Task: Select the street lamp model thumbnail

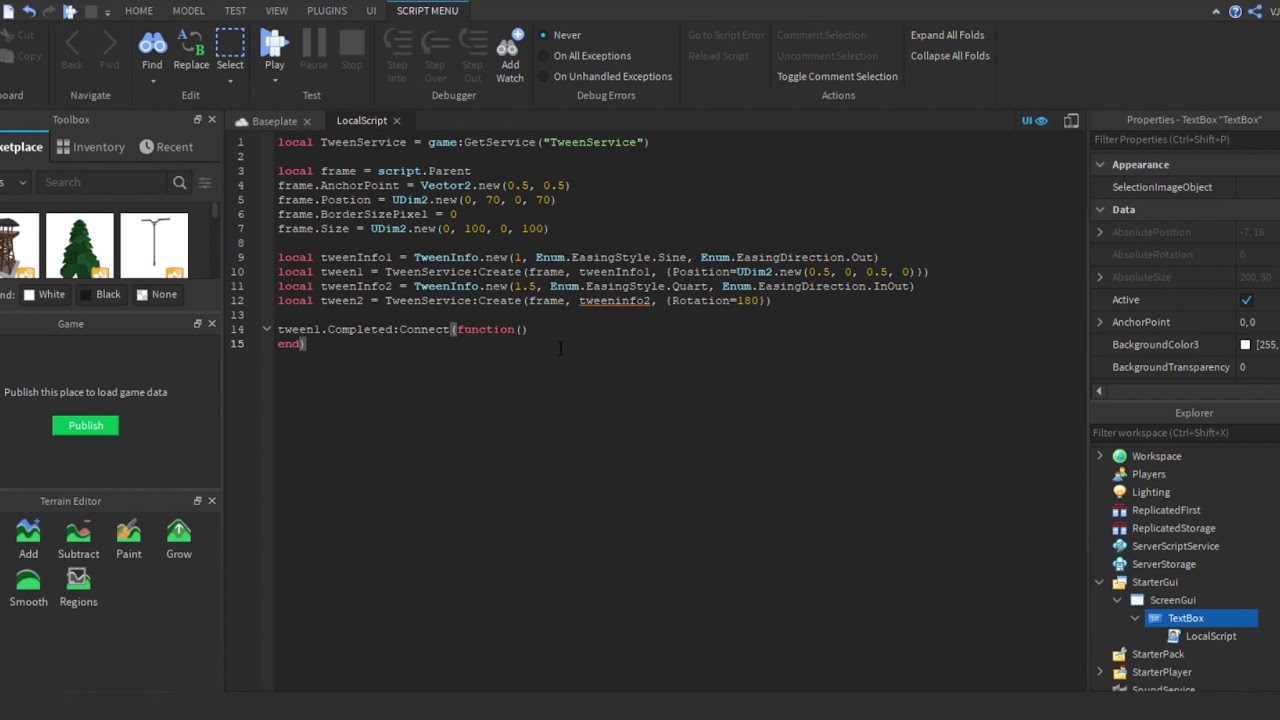Action: 154,246
